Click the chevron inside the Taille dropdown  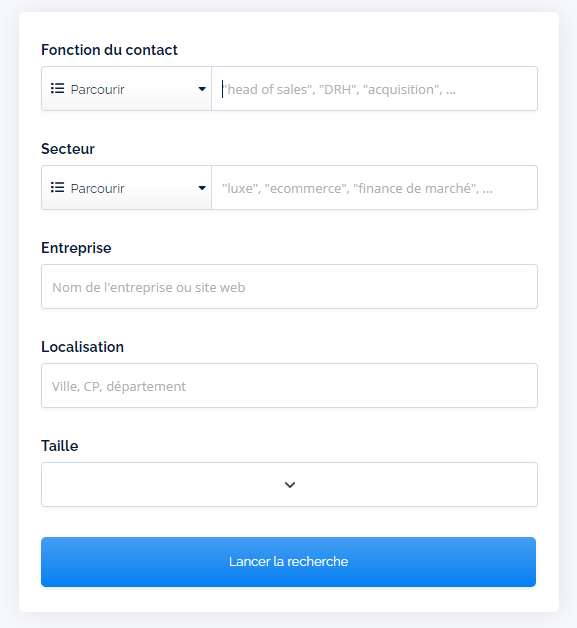(x=290, y=485)
